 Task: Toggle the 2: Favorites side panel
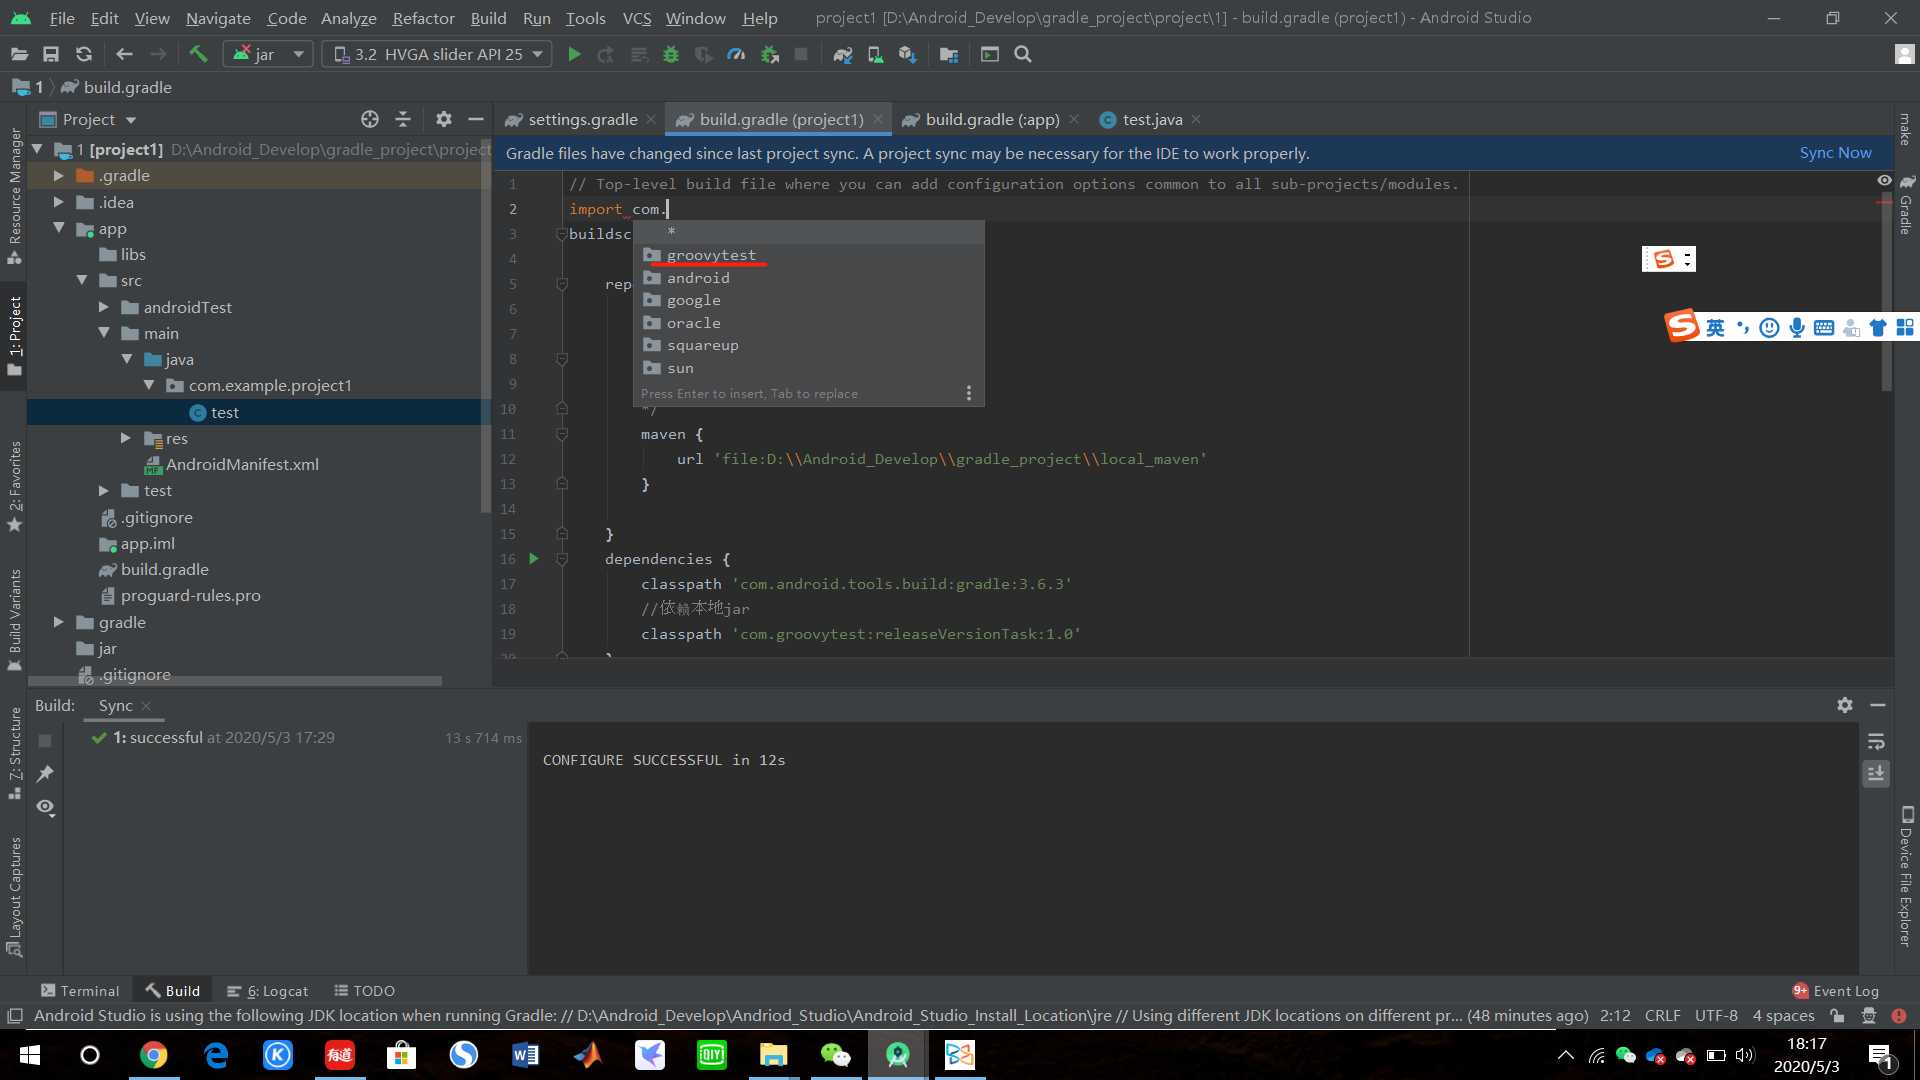click(x=14, y=486)
